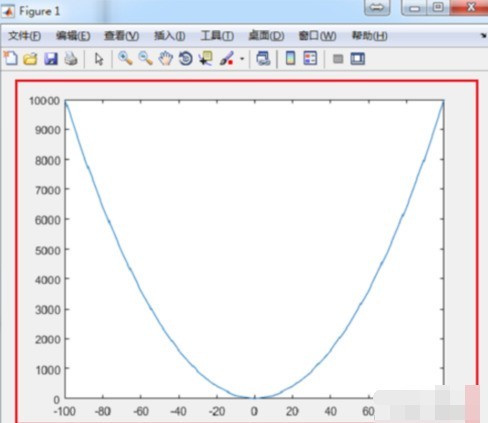
Task: Print the figure using printer icon
Action: tap(71, 59)
